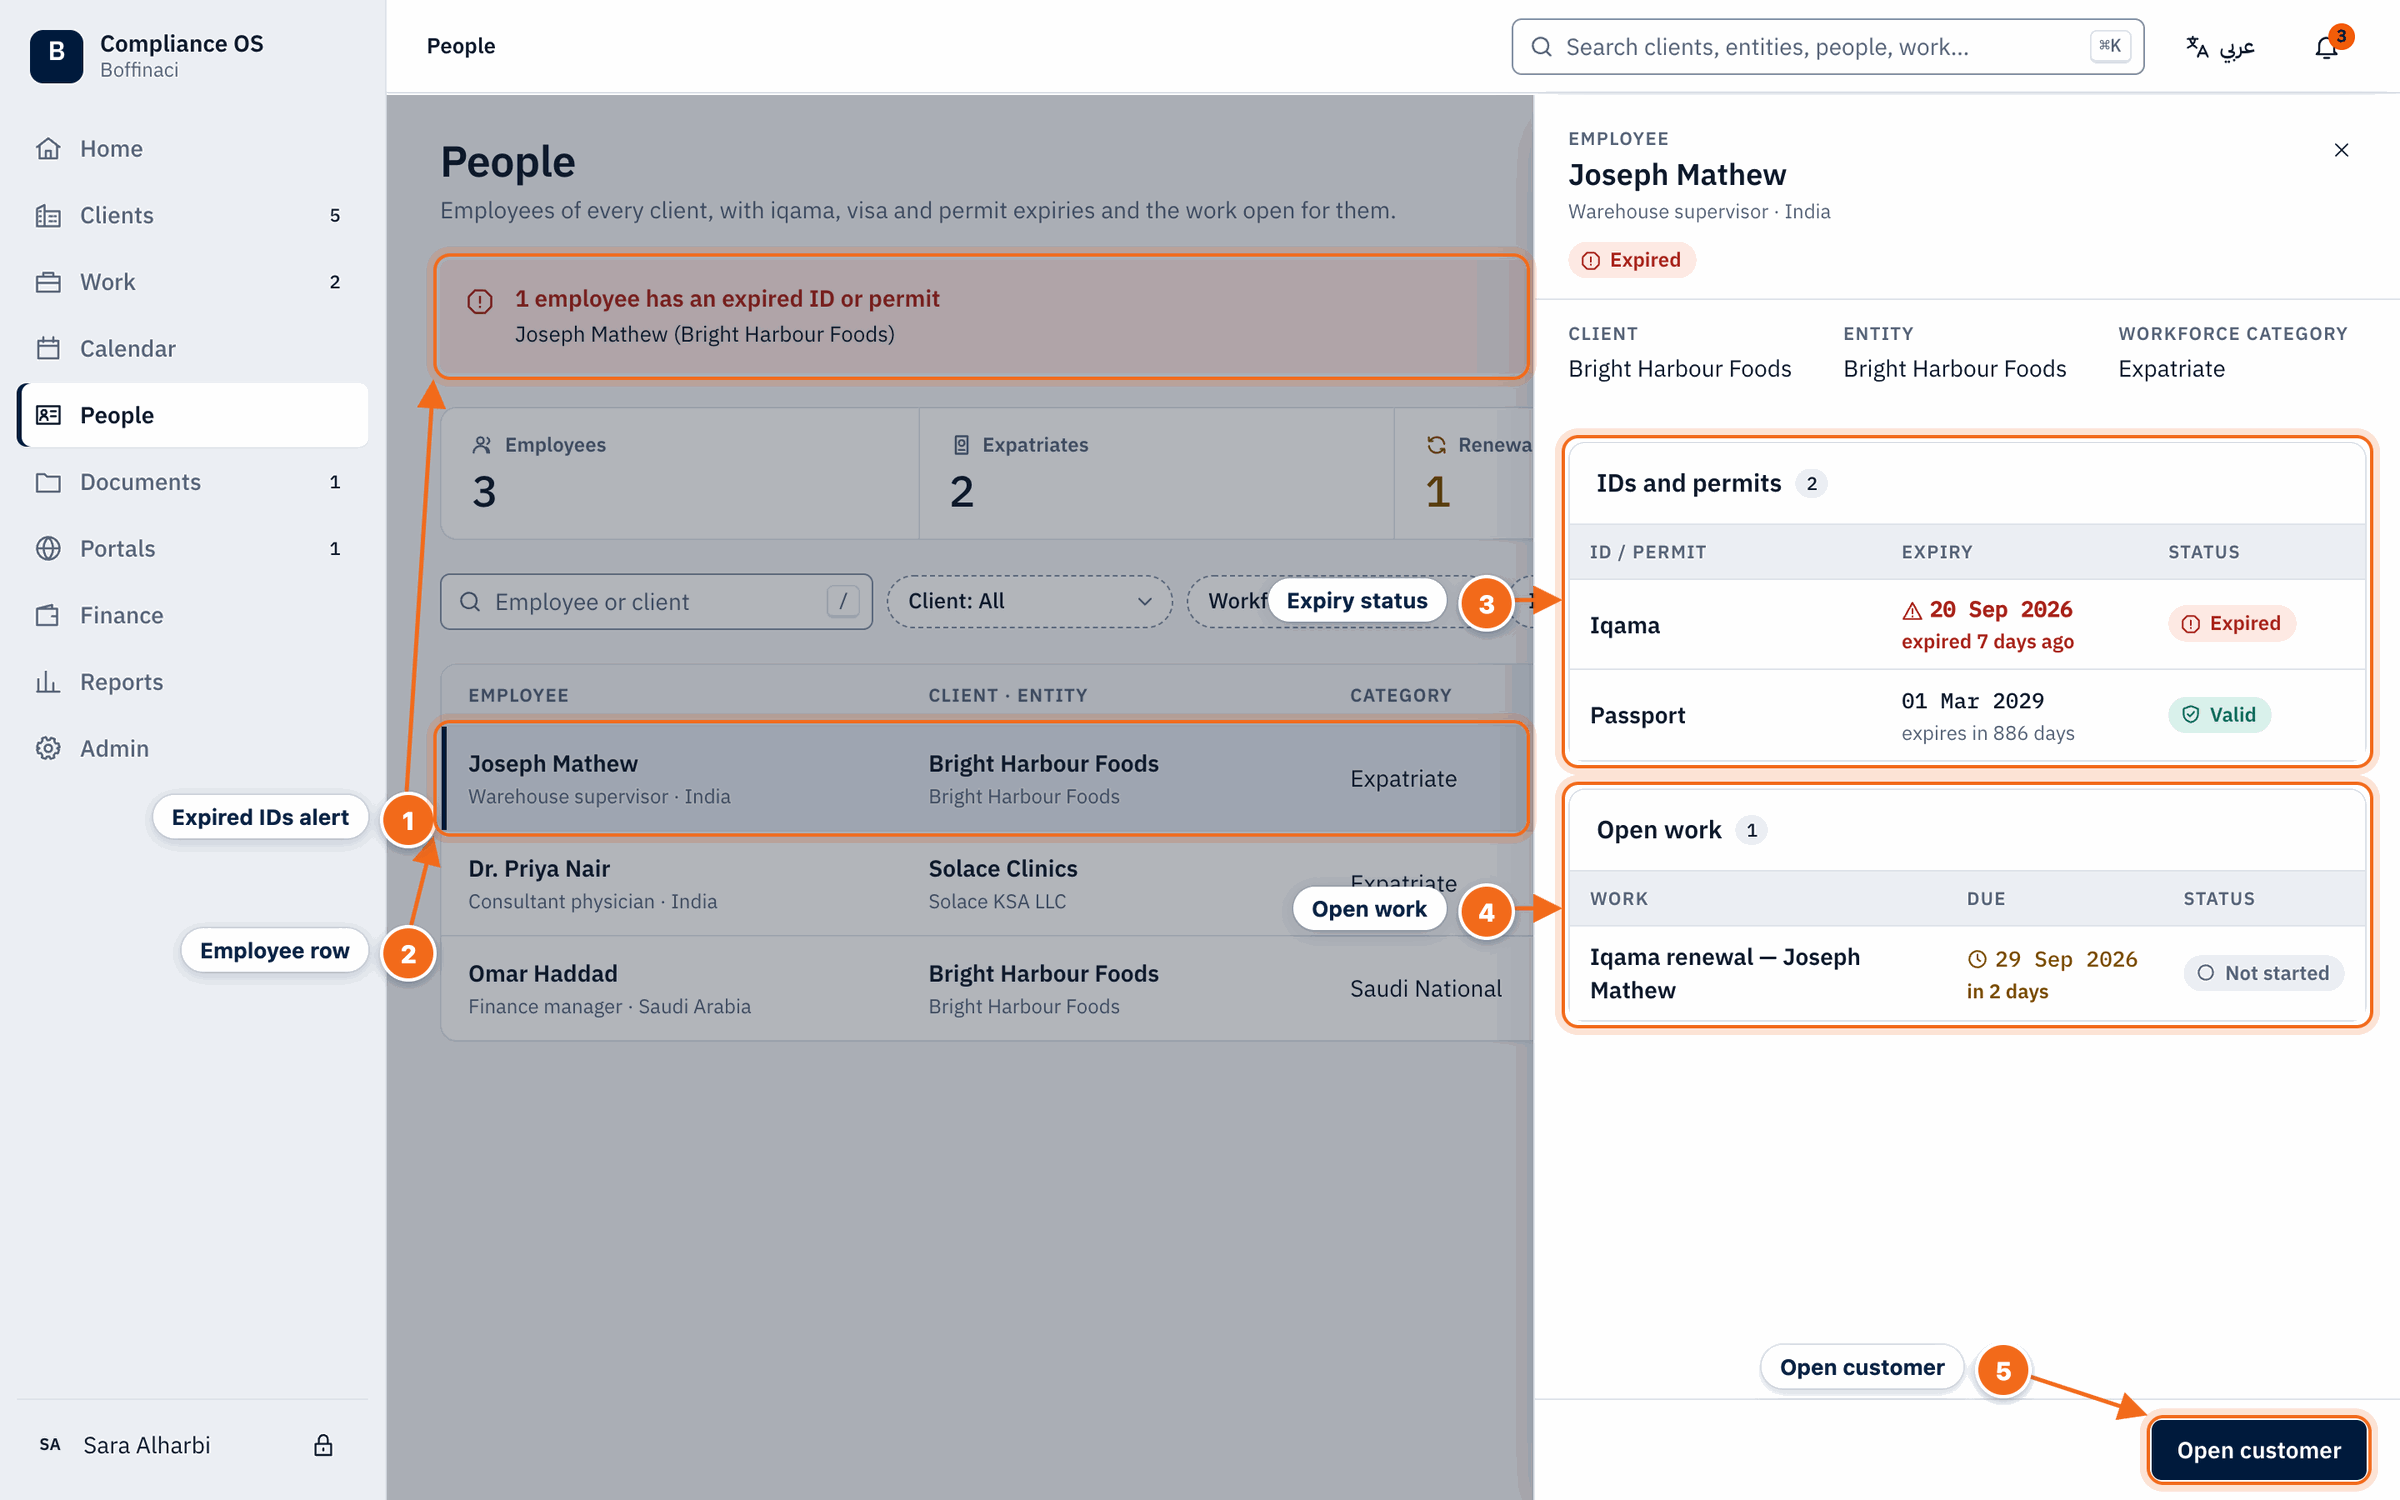This screenshot has height=1500, width=2400.
Task: Click the Expatriates stat card
Action: (x=1157, y=473)
